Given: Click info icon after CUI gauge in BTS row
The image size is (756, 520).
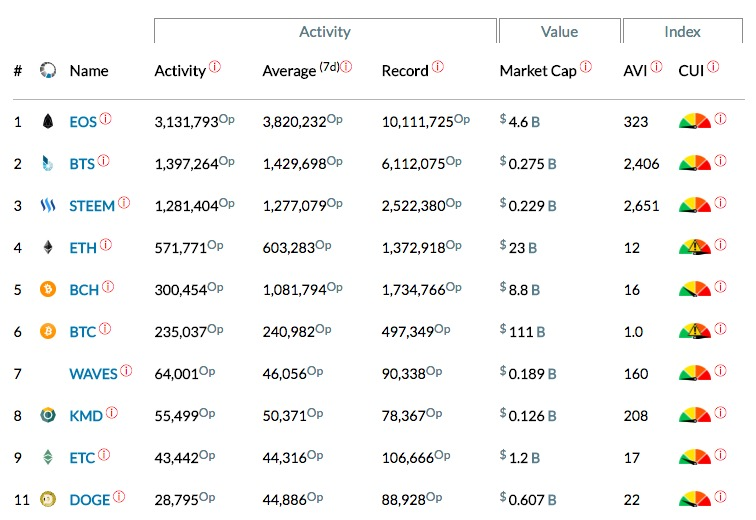Looking at the screenshot, I should tap(721, 160).
